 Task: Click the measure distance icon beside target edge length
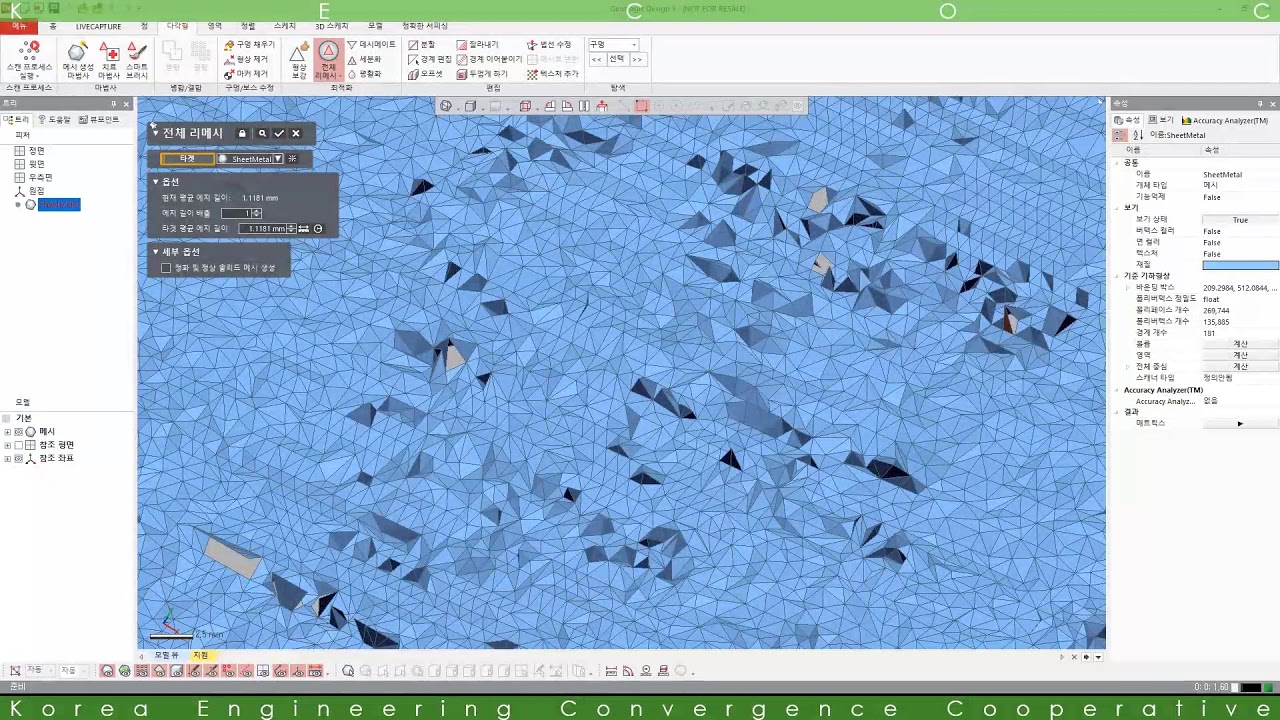pos(304,229)
